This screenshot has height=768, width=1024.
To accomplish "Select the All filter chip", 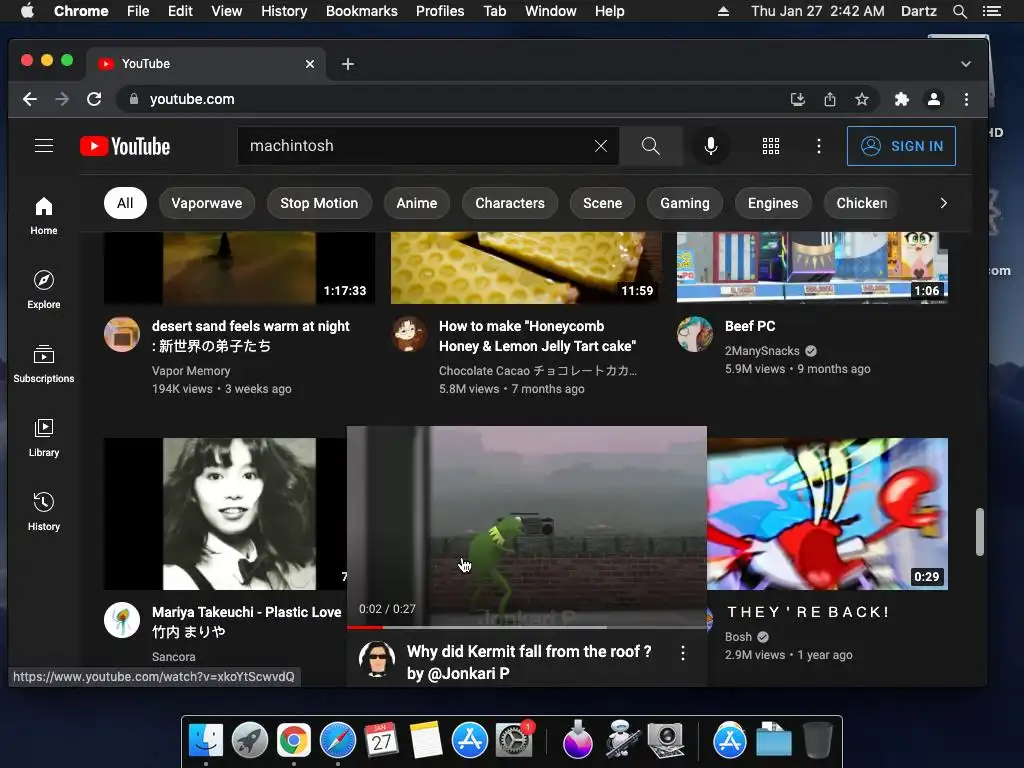I will [x=125, y=203].
